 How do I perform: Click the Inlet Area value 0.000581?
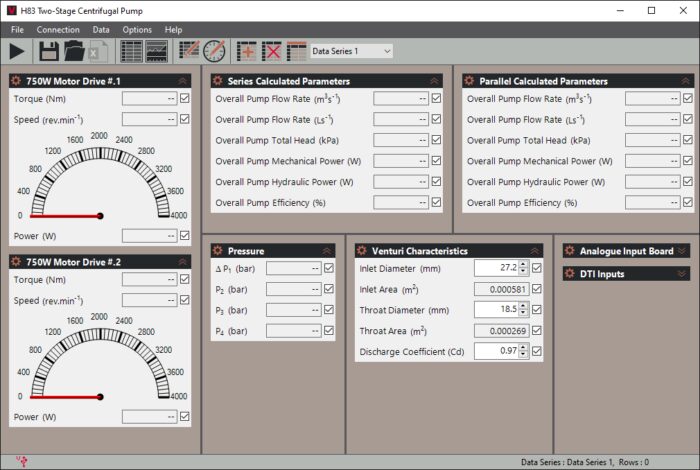tap(501, 289)
